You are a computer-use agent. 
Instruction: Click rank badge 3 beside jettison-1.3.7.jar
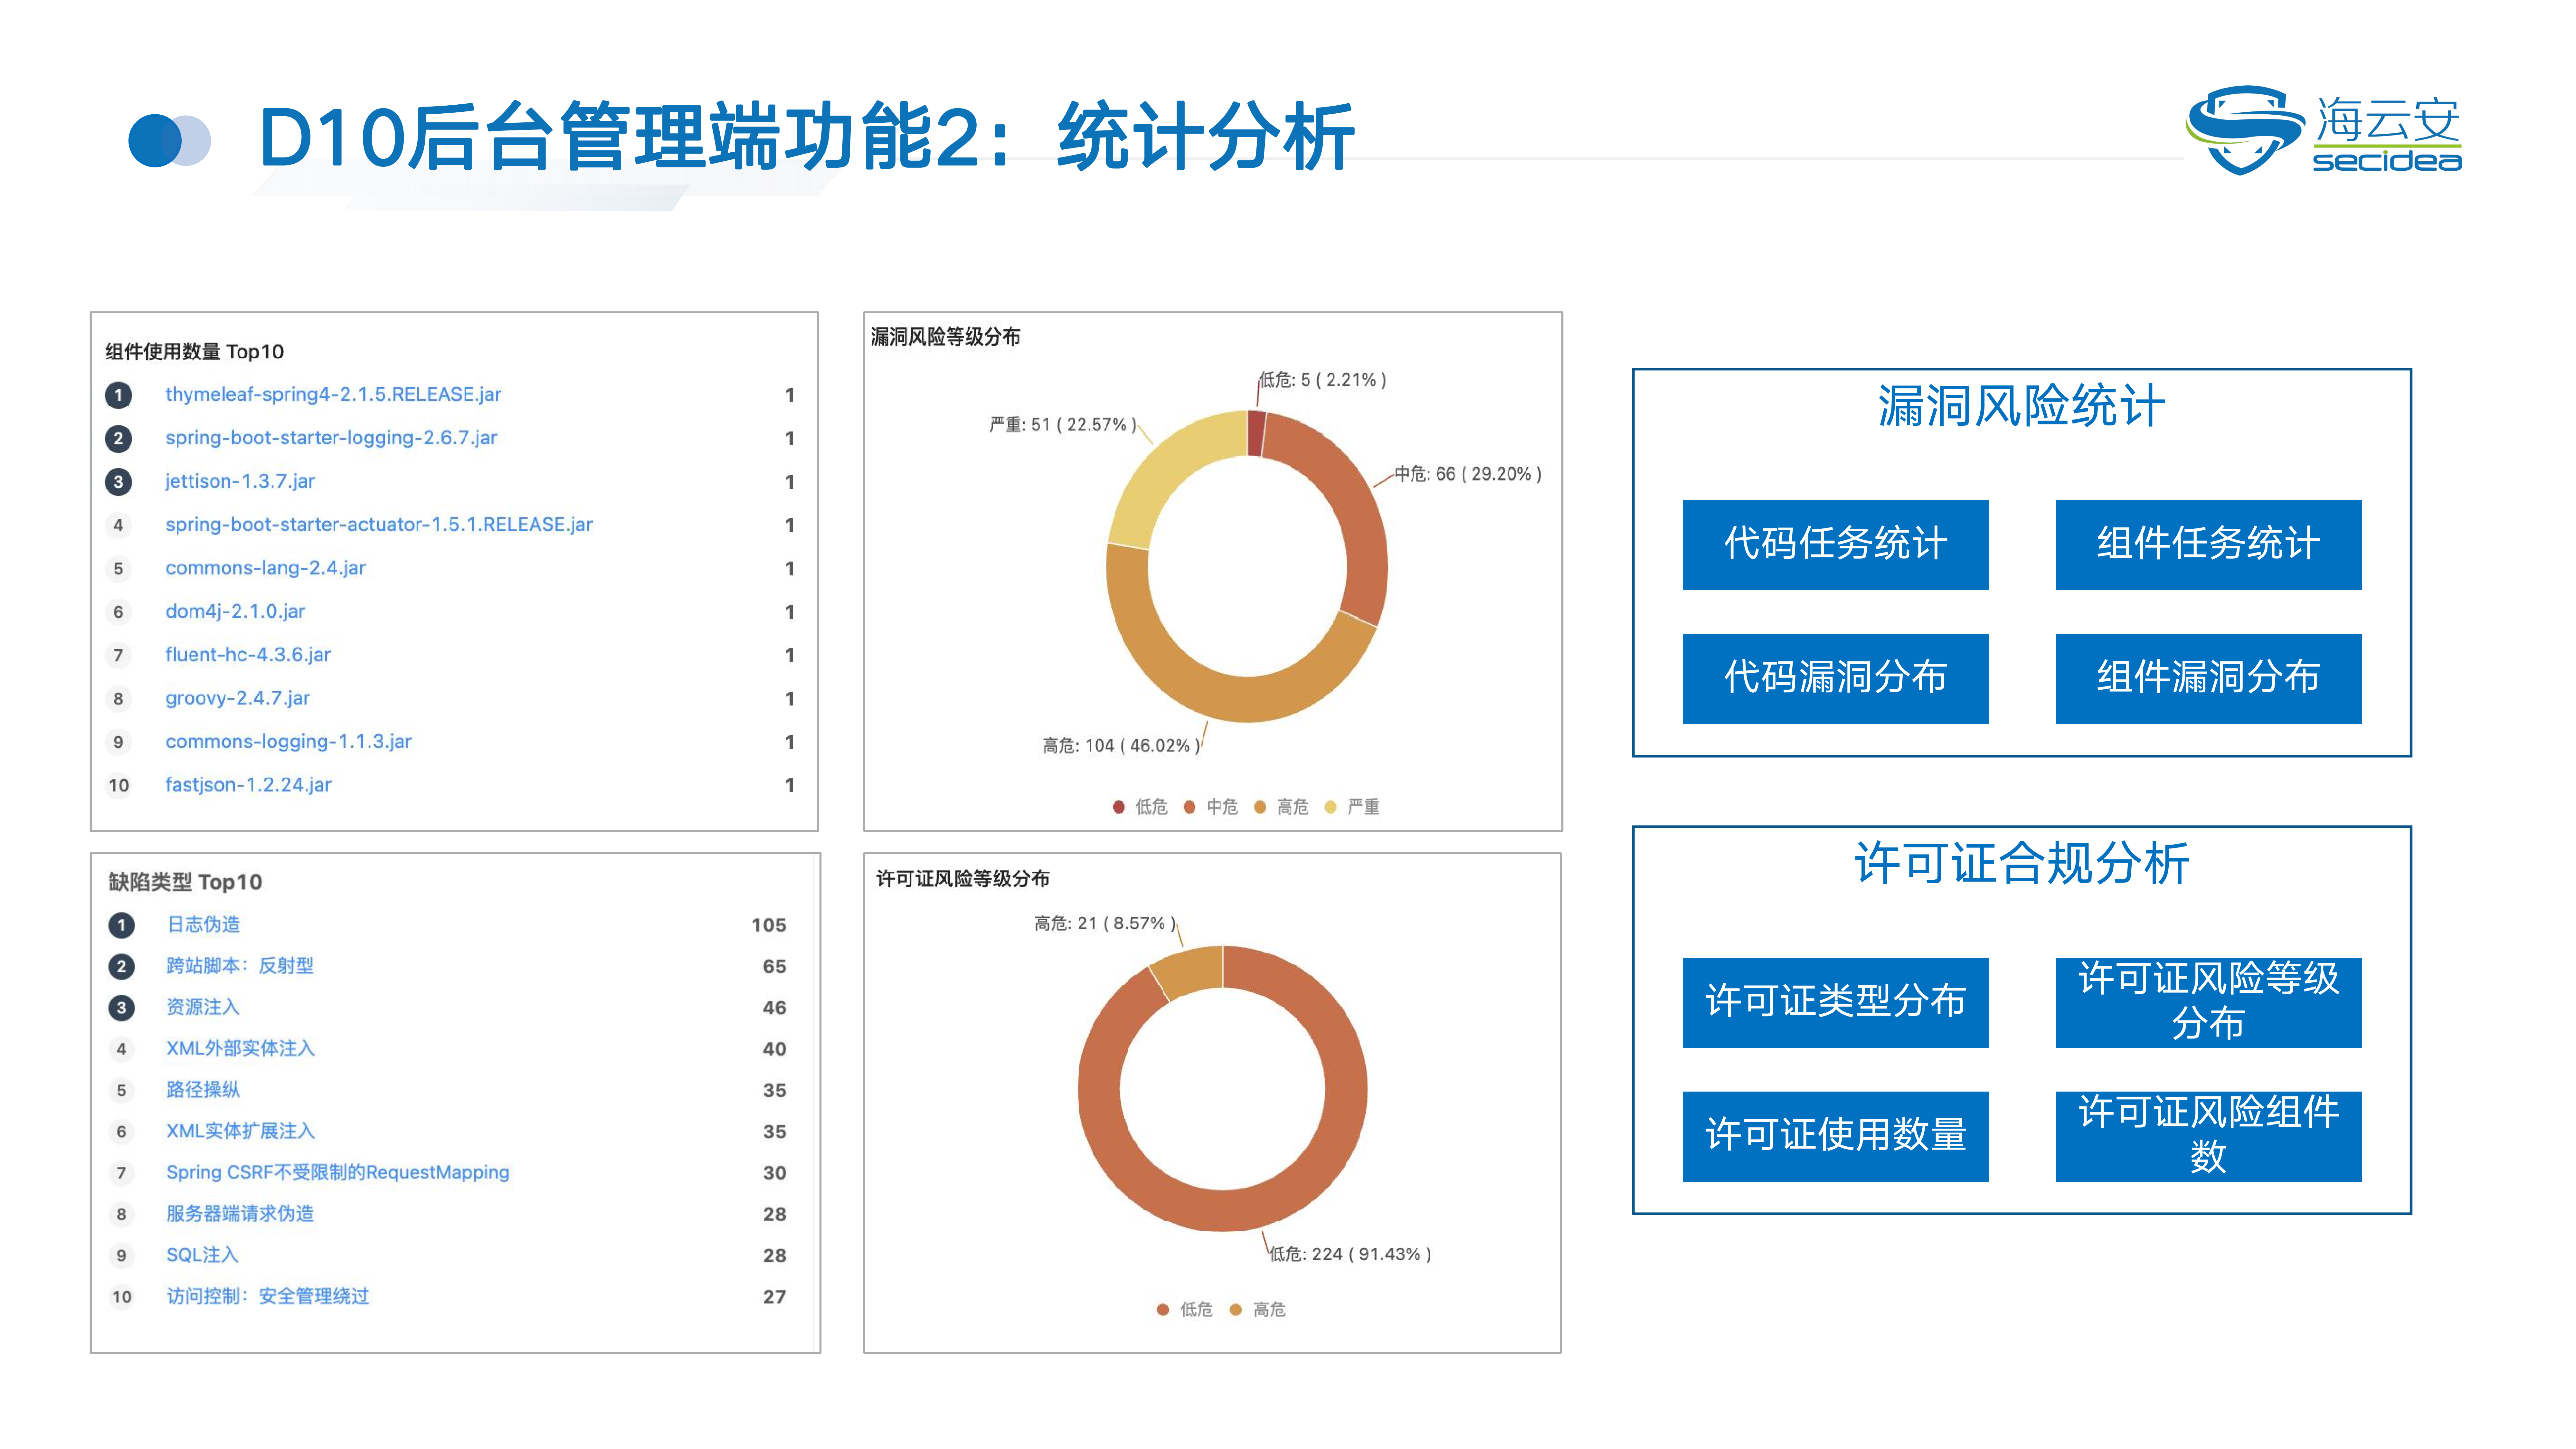(x=118, y=482)
